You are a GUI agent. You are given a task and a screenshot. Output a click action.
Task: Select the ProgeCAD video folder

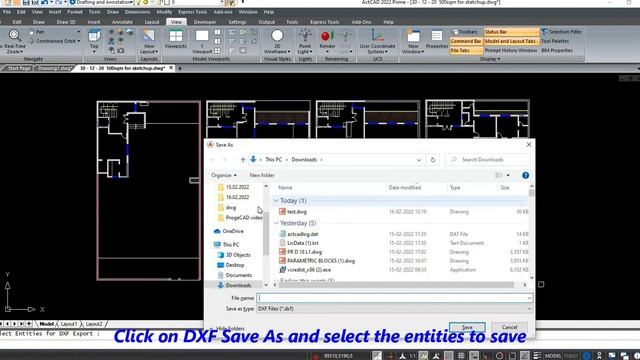pyautogui.click(x=244, y=218)
